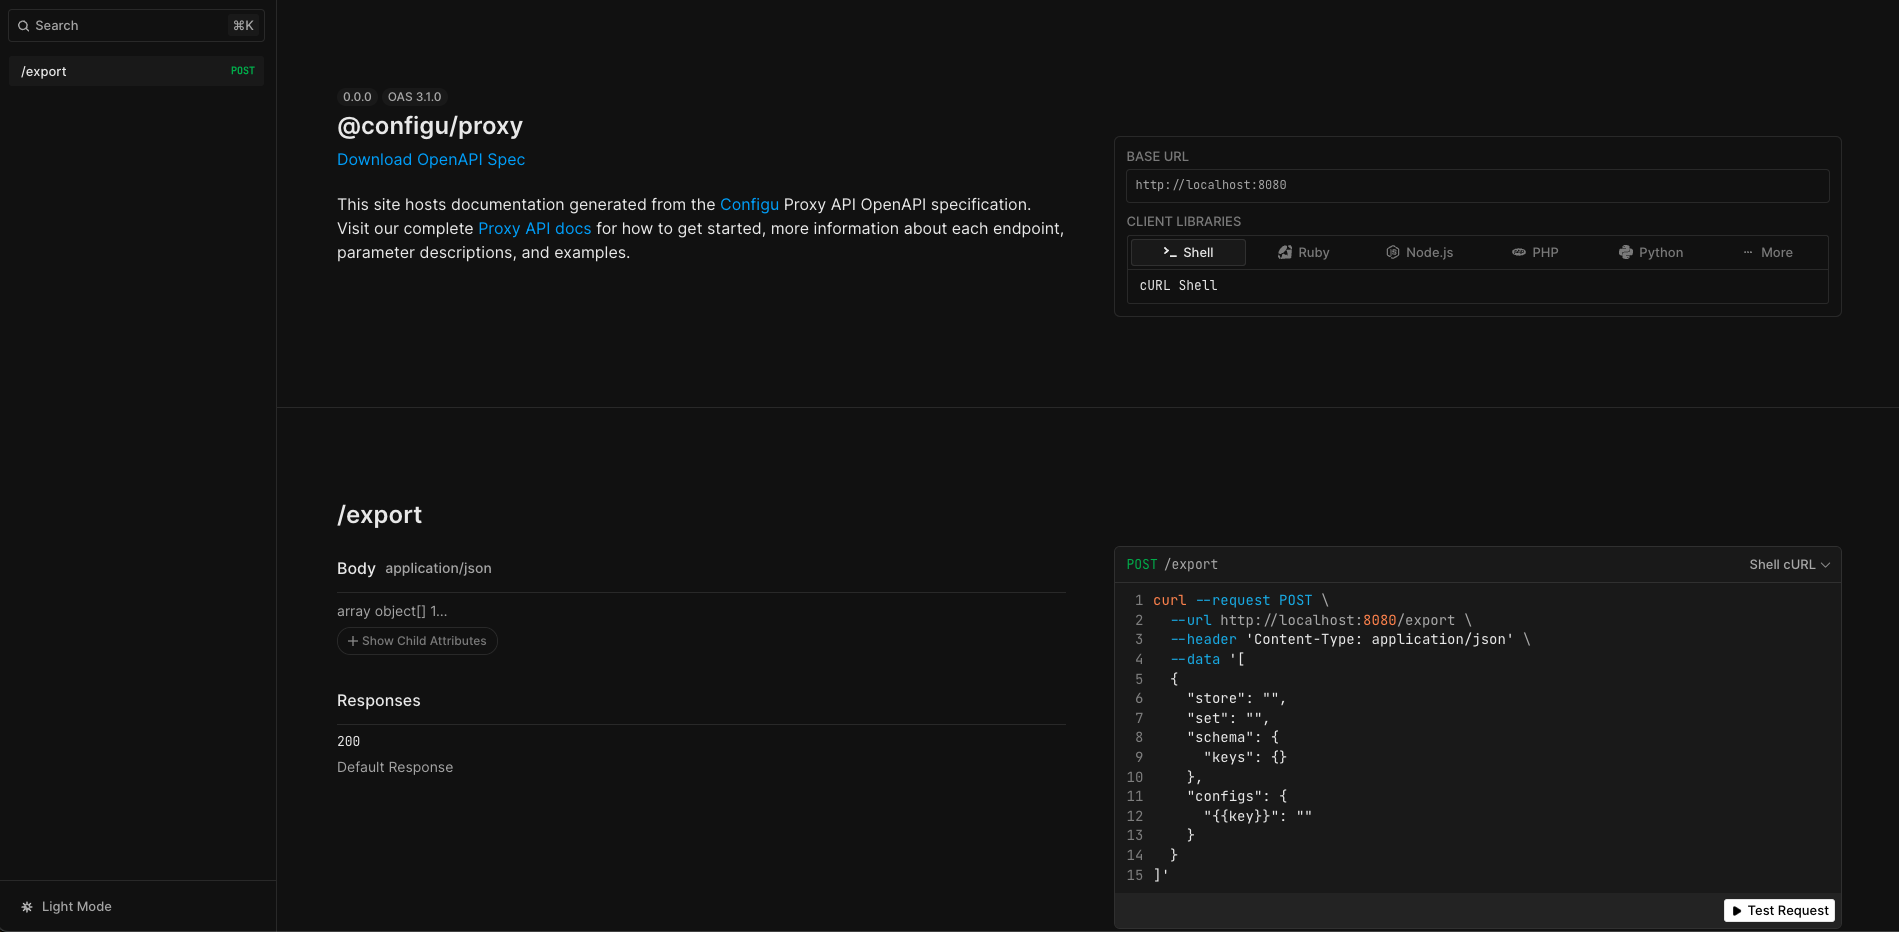Open More client libraries menu
The width and height of the screenshot is (1899, 932).
tap(1769, 252)
